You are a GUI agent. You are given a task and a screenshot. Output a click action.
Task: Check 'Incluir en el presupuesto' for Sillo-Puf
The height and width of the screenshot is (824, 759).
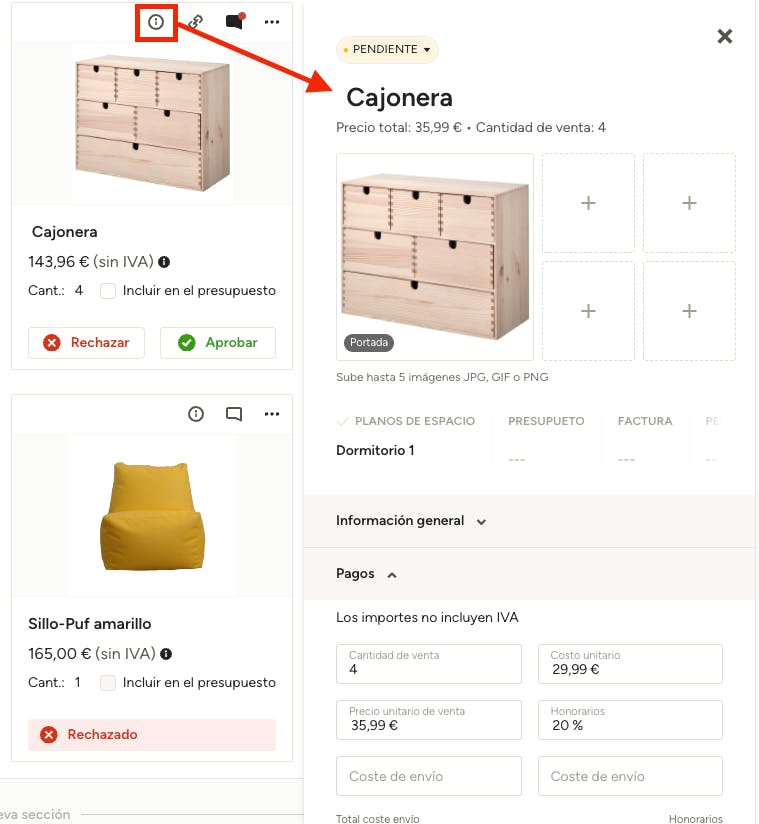pyautogui.click(x=108, y=683)
